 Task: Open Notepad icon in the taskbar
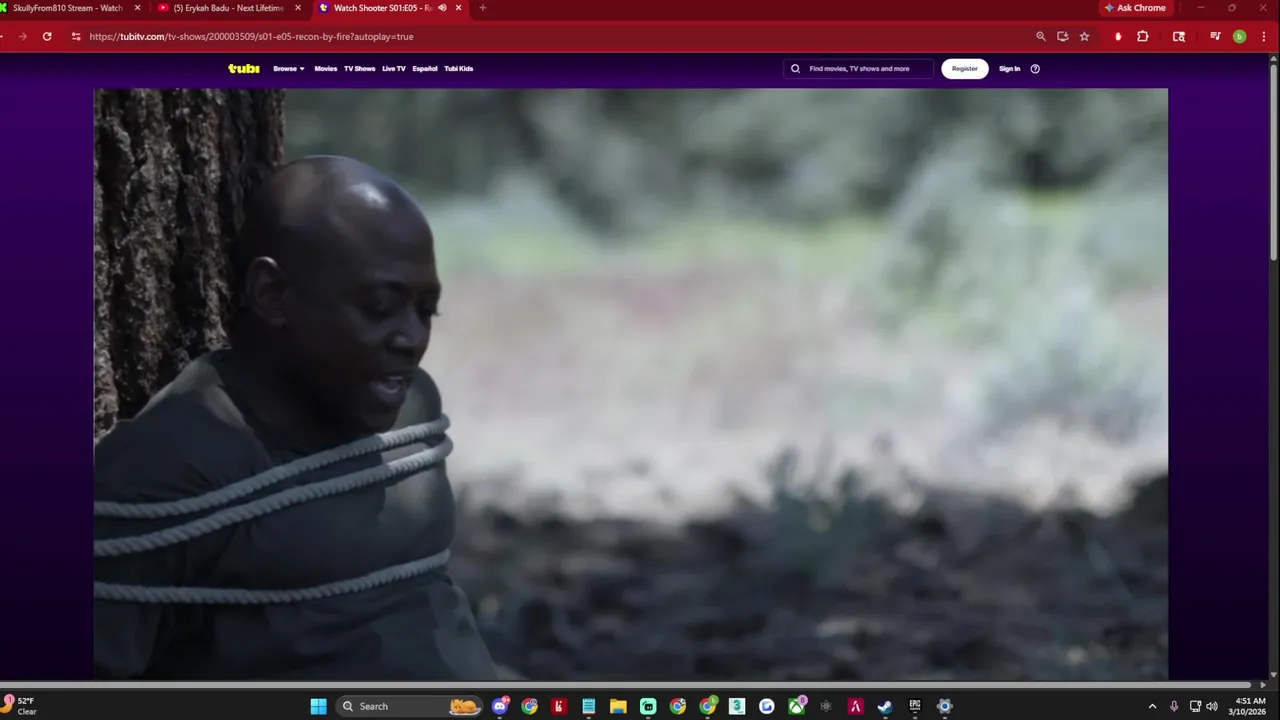pos(589,706)
